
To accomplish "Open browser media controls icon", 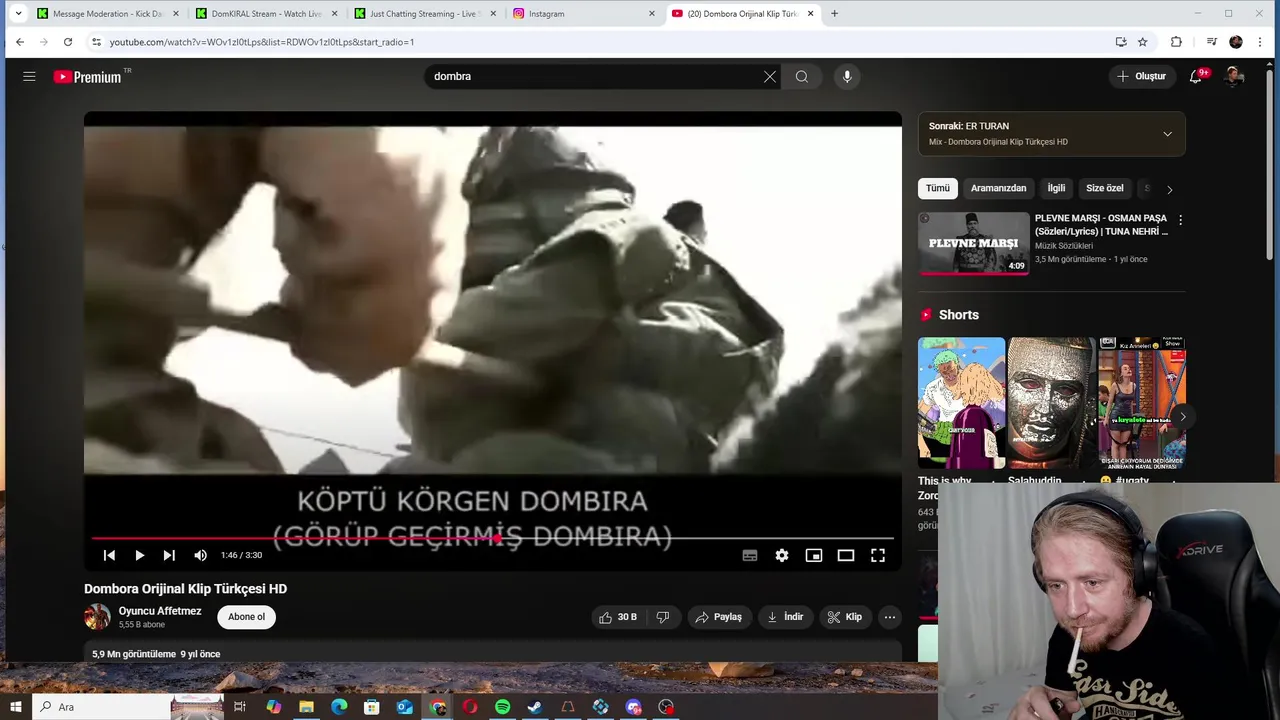I will click(x=1212, y=42).
